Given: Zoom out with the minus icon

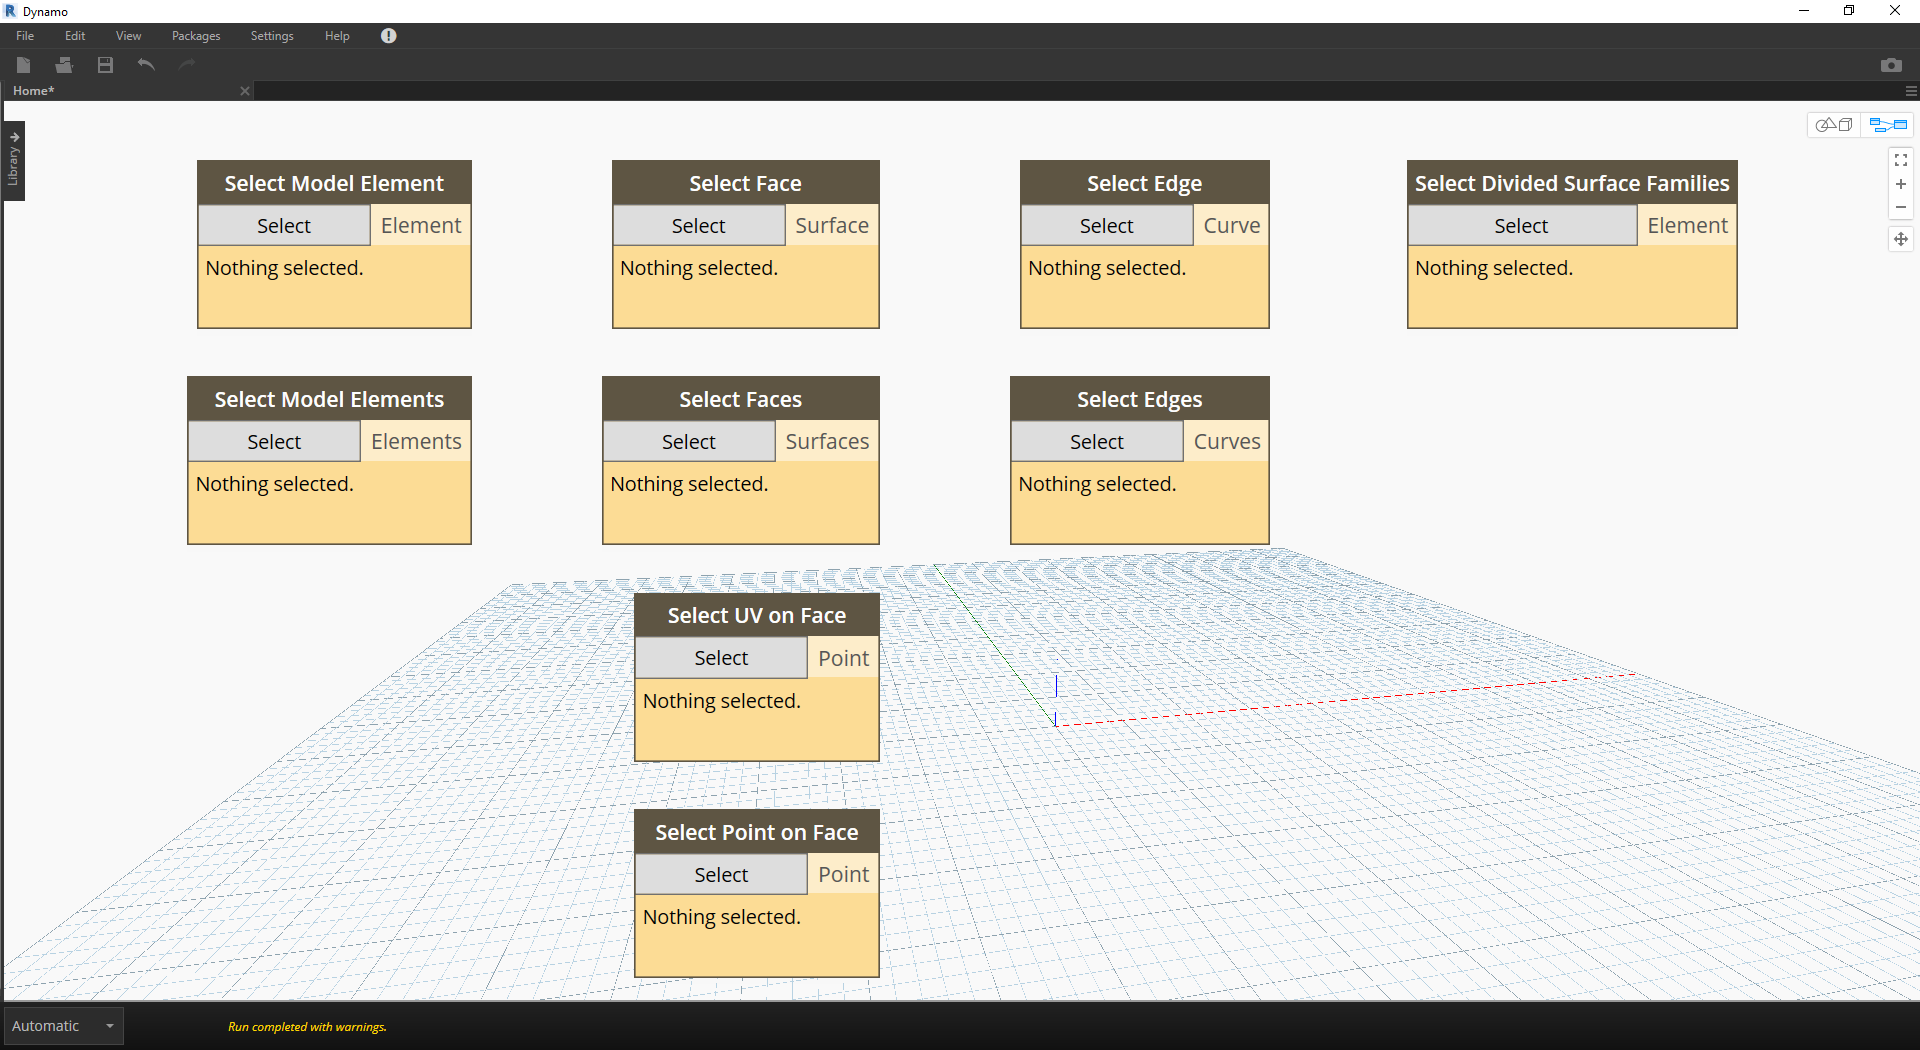Looking at the screenshot, I should point(1900,208).
